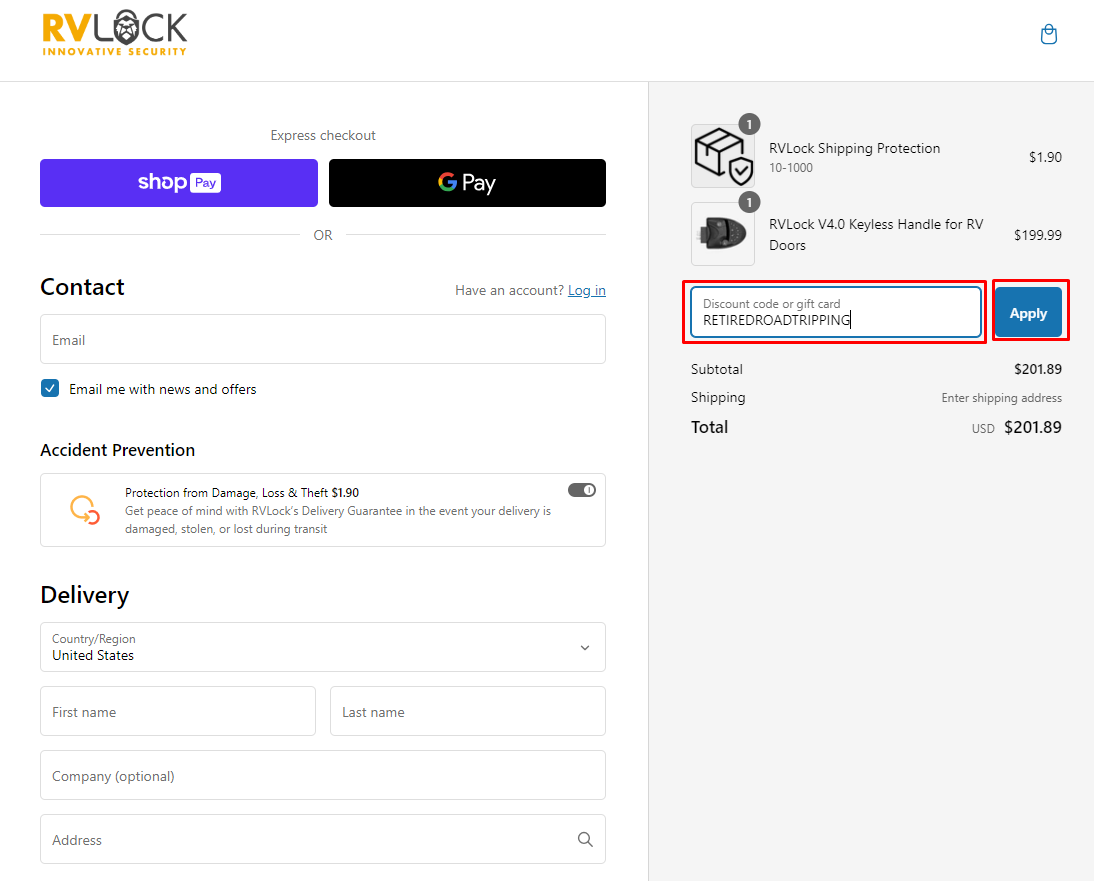This screenshot has height=881, width=1094.
Task: Pay with Shop Pay express checkout
Action: (179, 183)
